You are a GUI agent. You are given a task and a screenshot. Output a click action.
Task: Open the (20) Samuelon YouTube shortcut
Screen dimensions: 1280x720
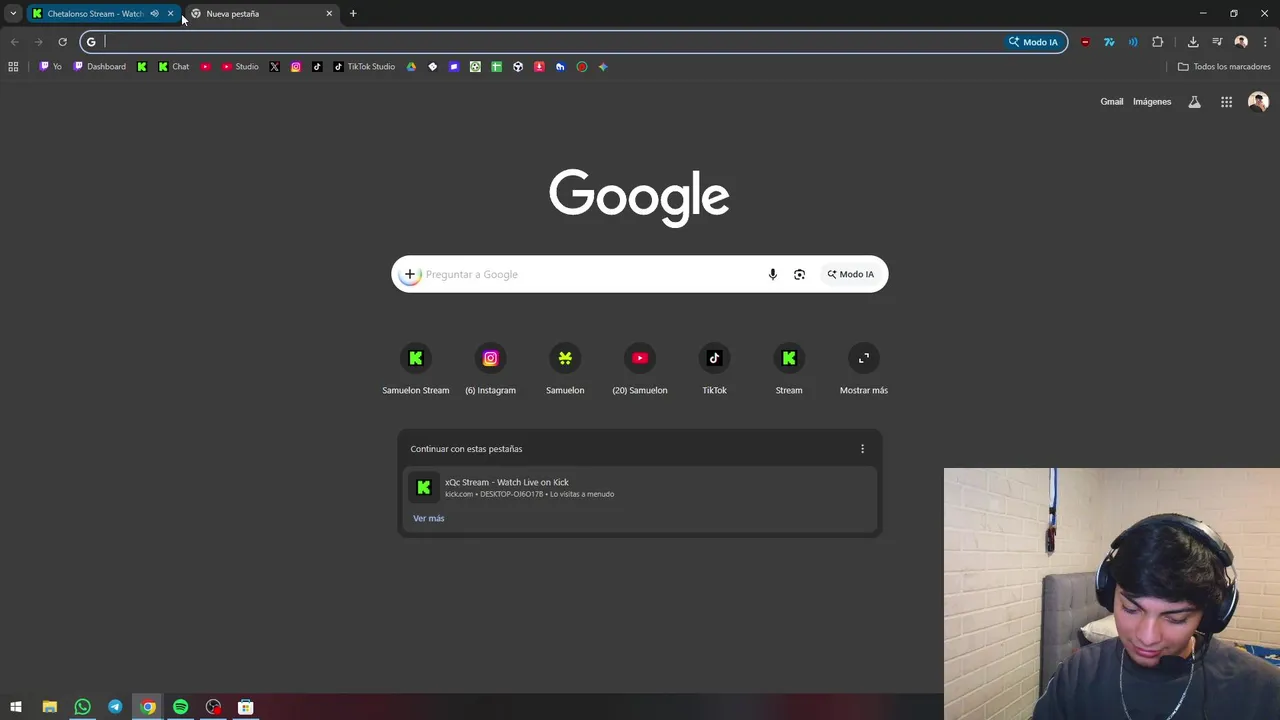pyautogui.click(x=640, y=369)
